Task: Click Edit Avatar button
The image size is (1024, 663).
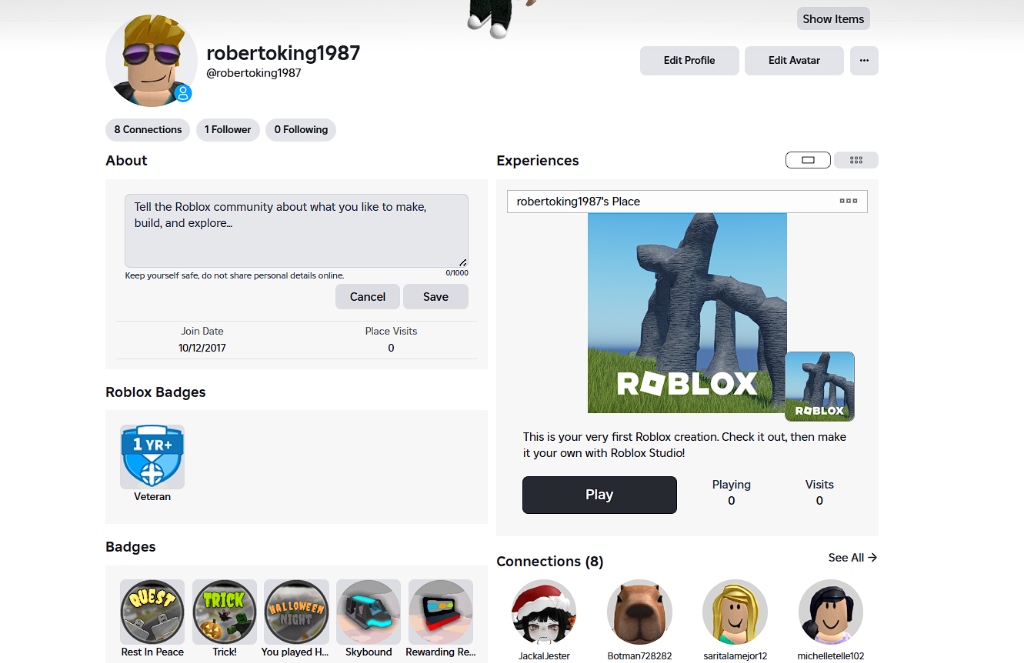Action: click(794, 60)
